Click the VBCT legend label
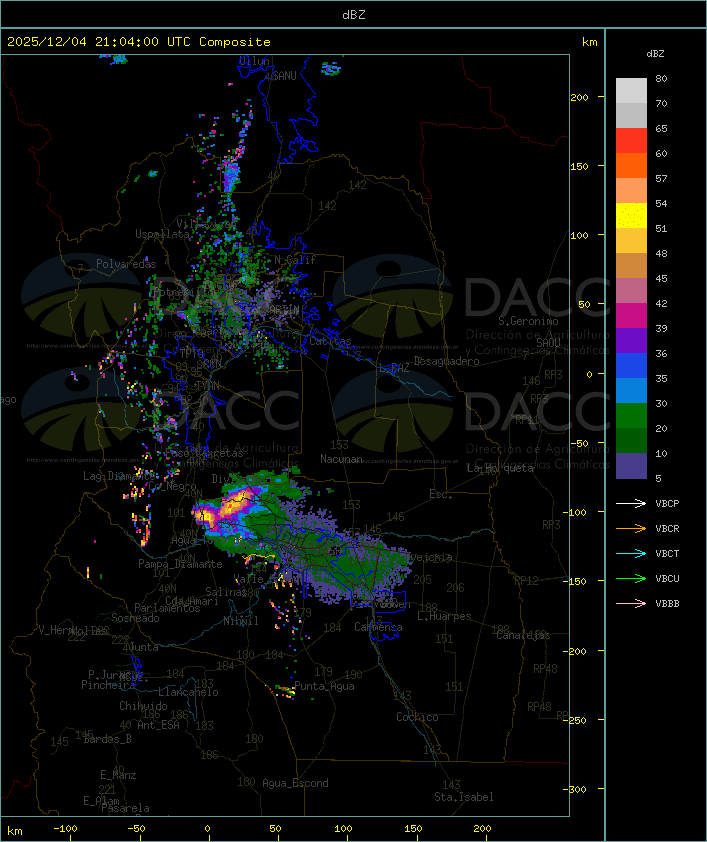 click(x=667, y=554)
